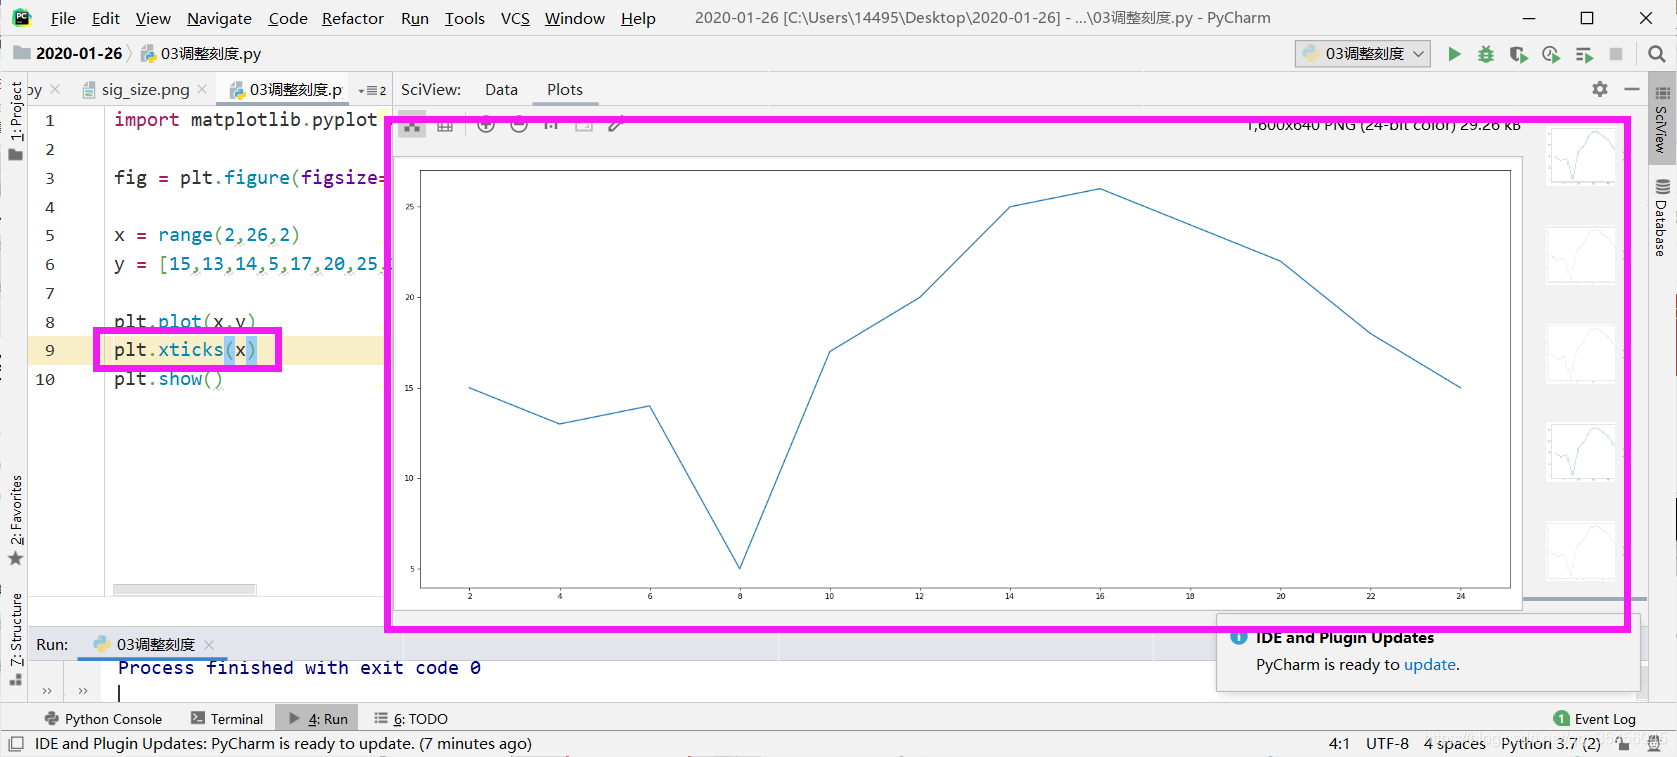Open the Tools menu

(465, 18)
